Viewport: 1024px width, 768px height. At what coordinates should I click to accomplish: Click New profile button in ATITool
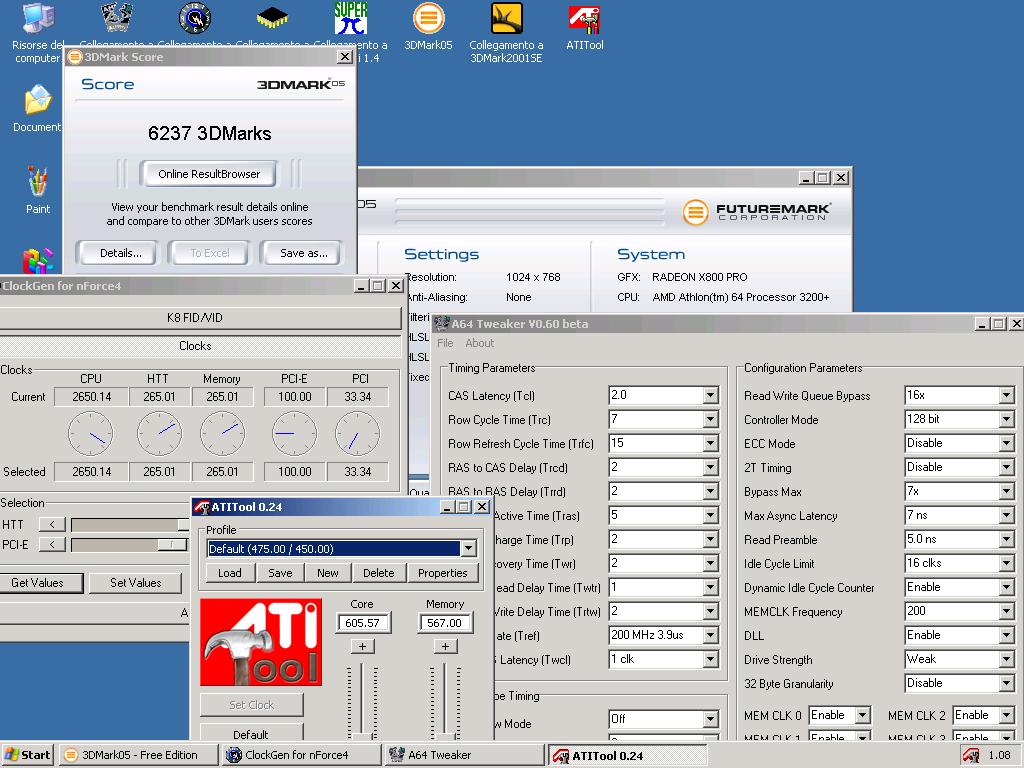pos(328,573)
